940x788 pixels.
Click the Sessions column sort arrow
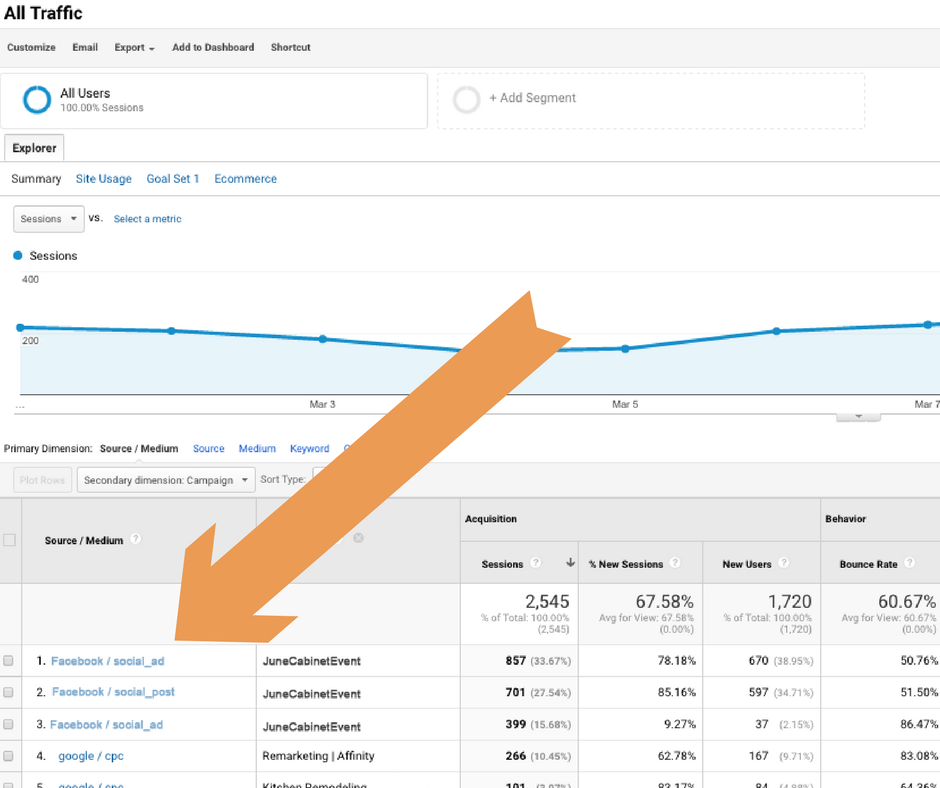click(570, 564)
